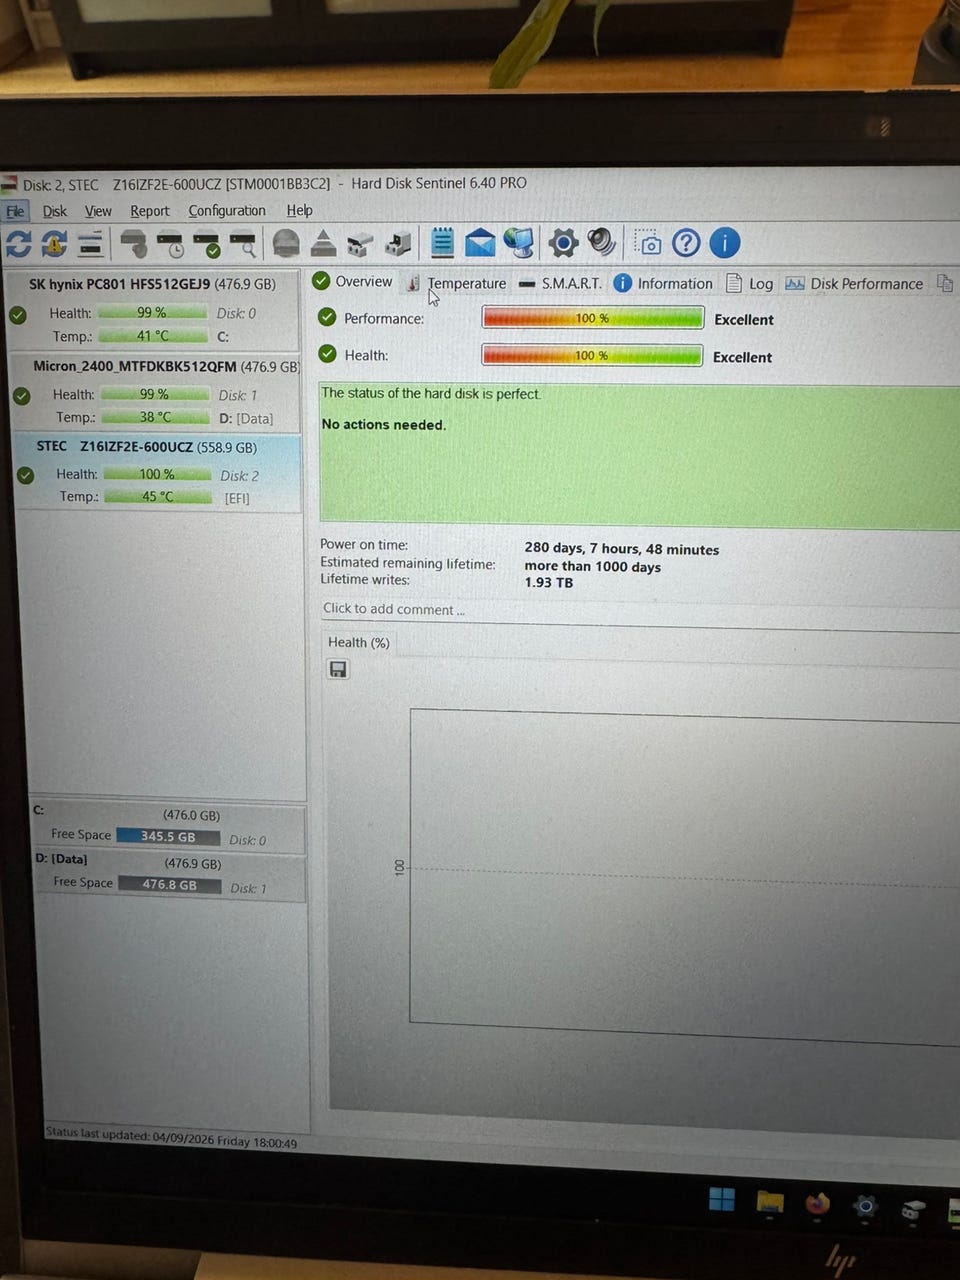Viewport: 960px width, 1280px height.
Task: Click inside the Health (%) chart area
Action: (685, 875)
